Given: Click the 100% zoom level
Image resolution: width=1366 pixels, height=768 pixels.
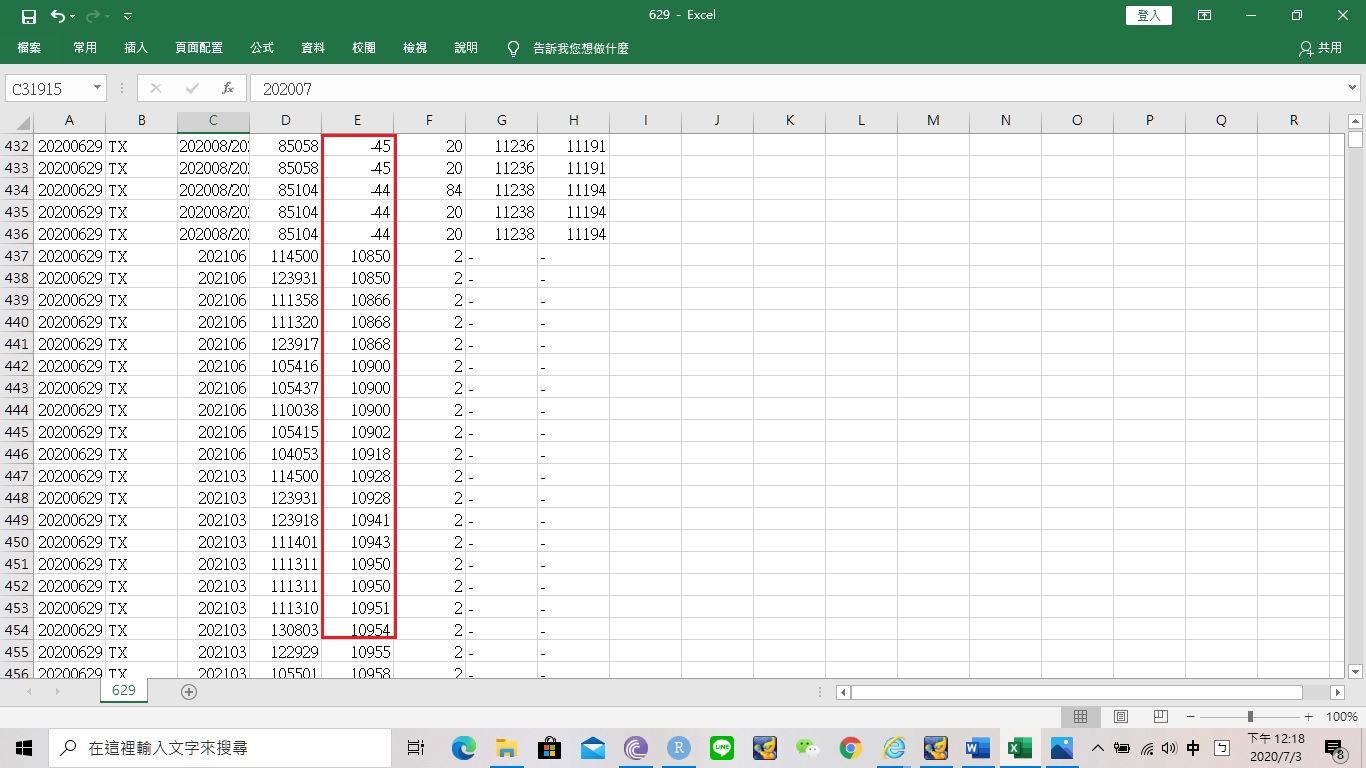Looking at the screenshot, I should tap(1342, 717).
